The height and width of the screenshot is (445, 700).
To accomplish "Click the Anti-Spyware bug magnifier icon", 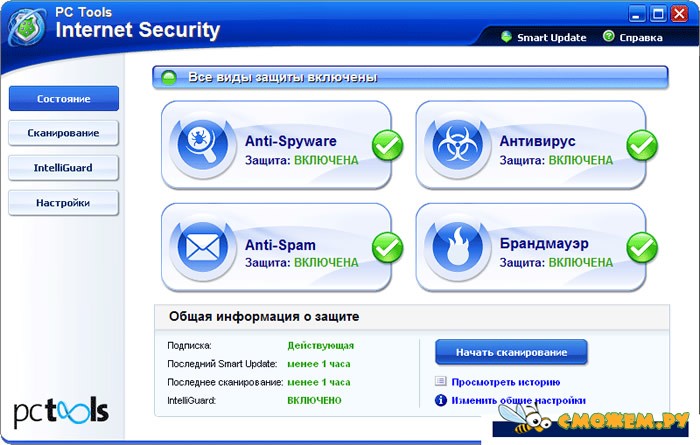I will pos(203,146).
